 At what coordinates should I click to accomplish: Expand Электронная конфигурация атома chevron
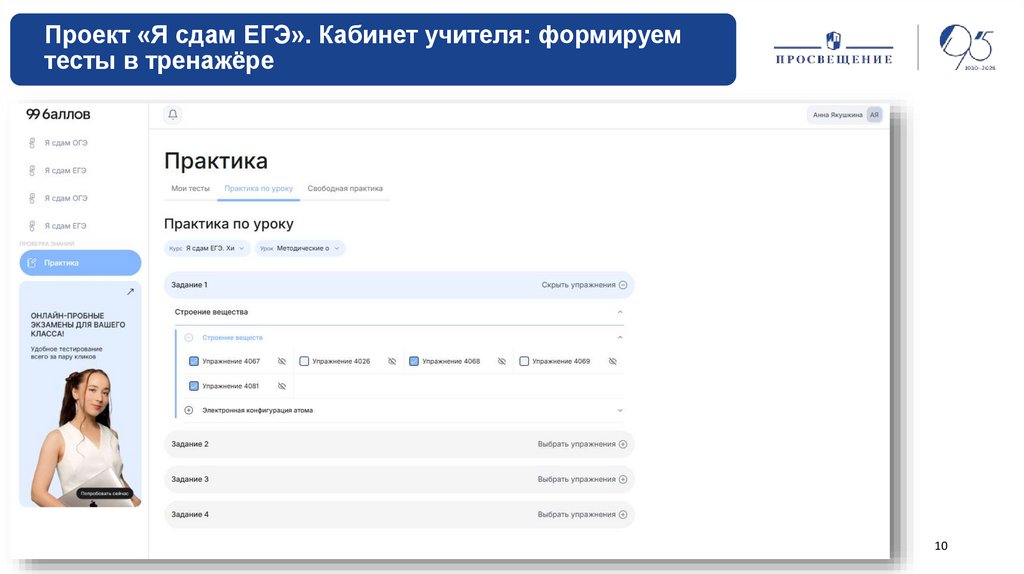620,411
